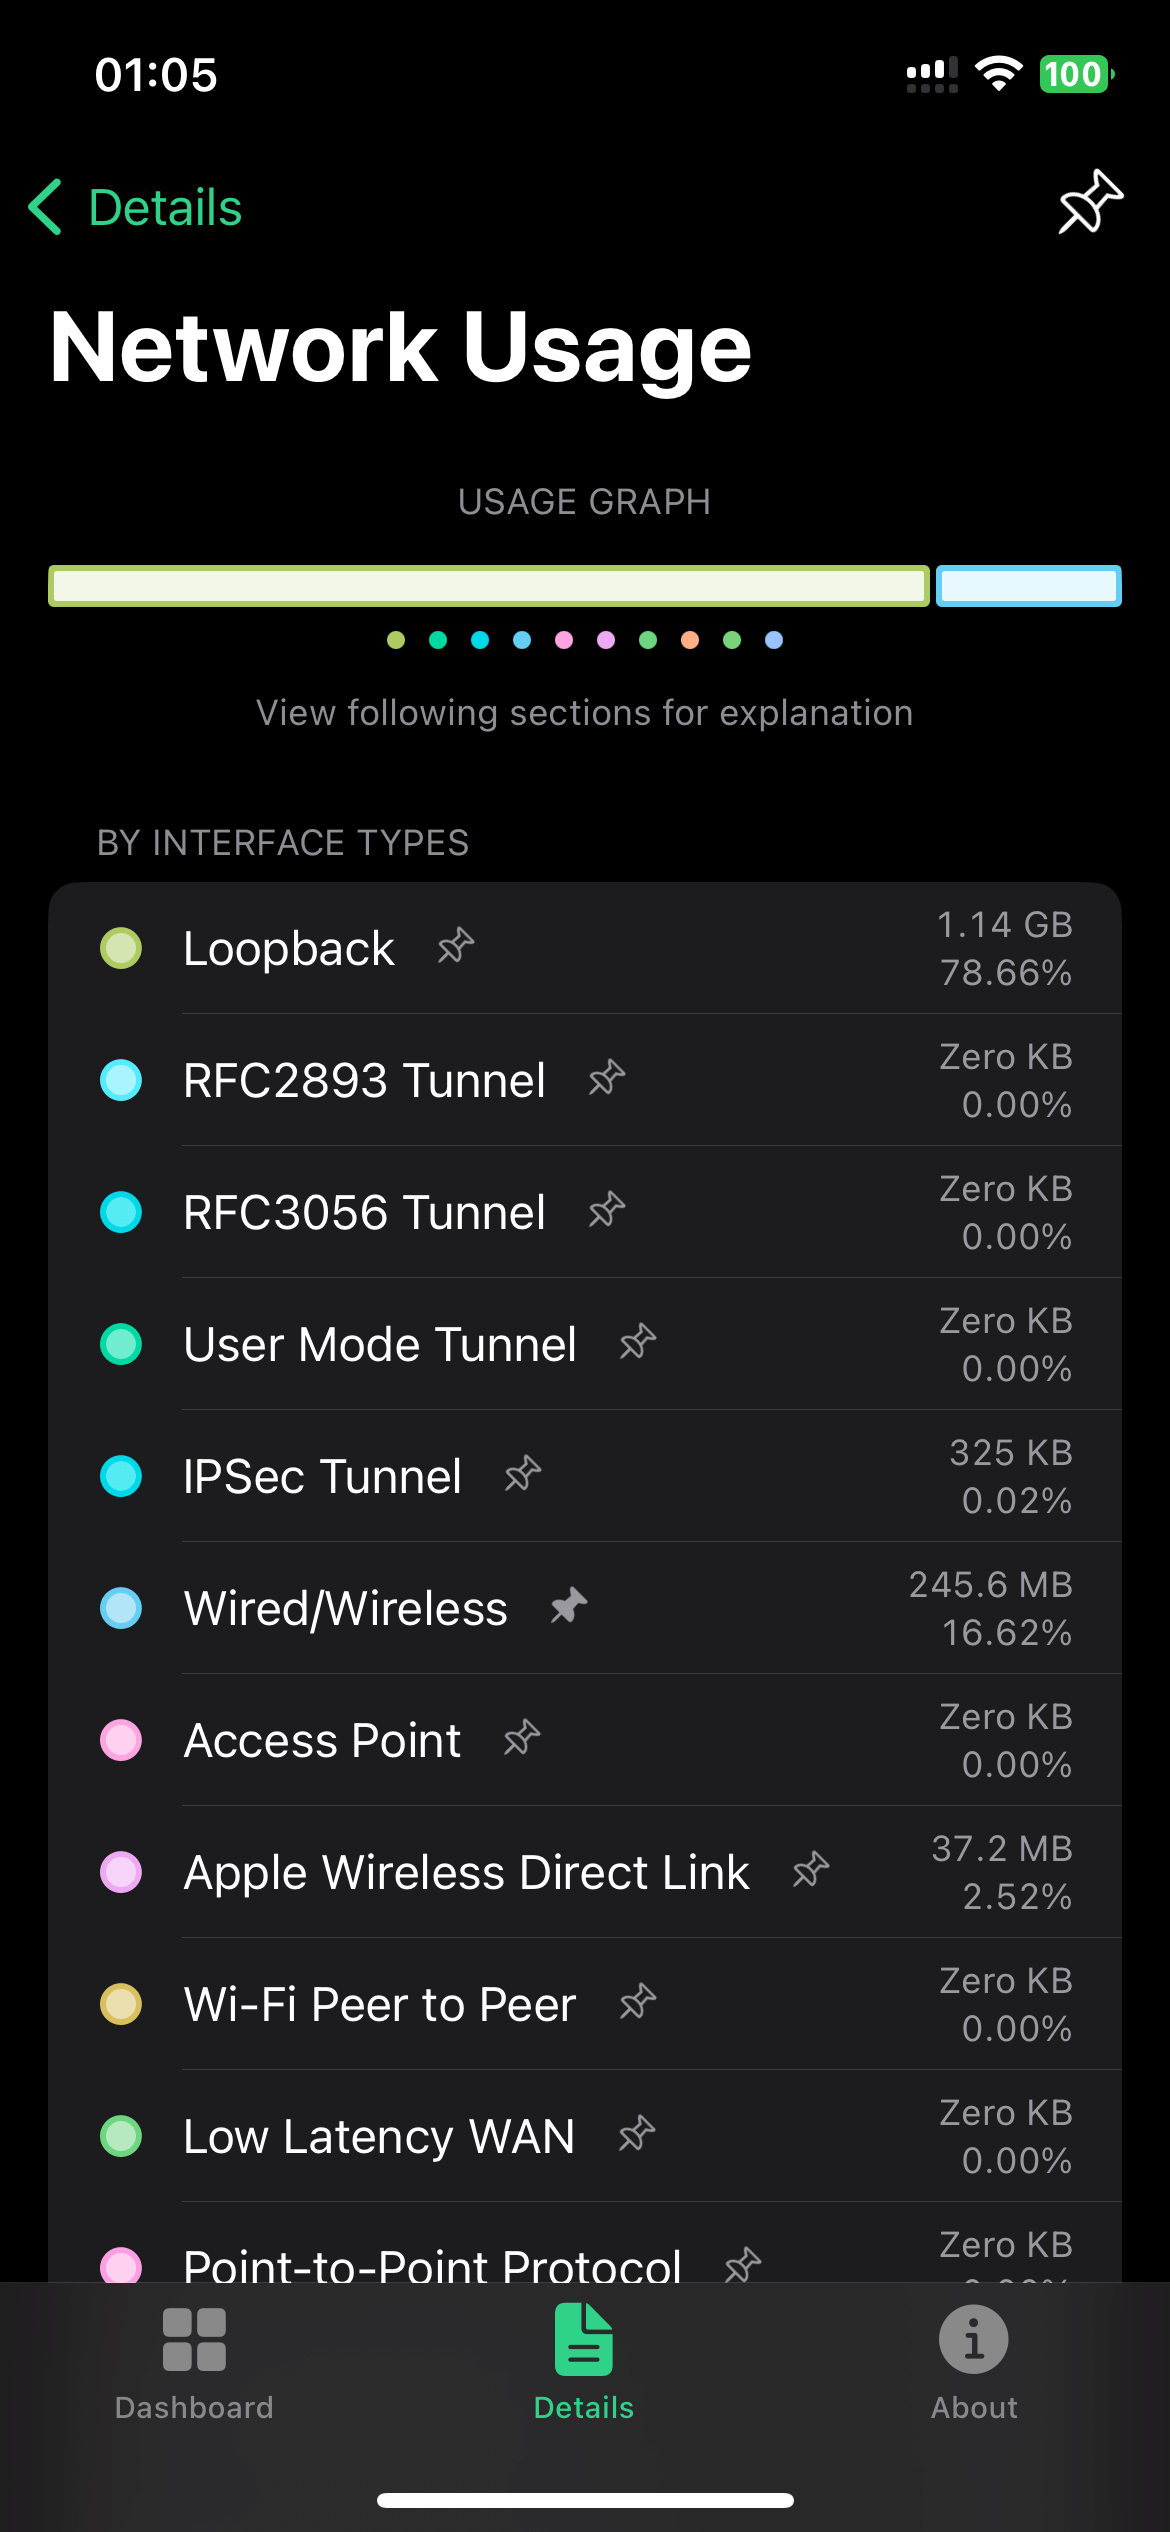This screenshot has width=1170, height=2532.
Task: Tap the first dot in the legend dots row
Action: point(396,640)
